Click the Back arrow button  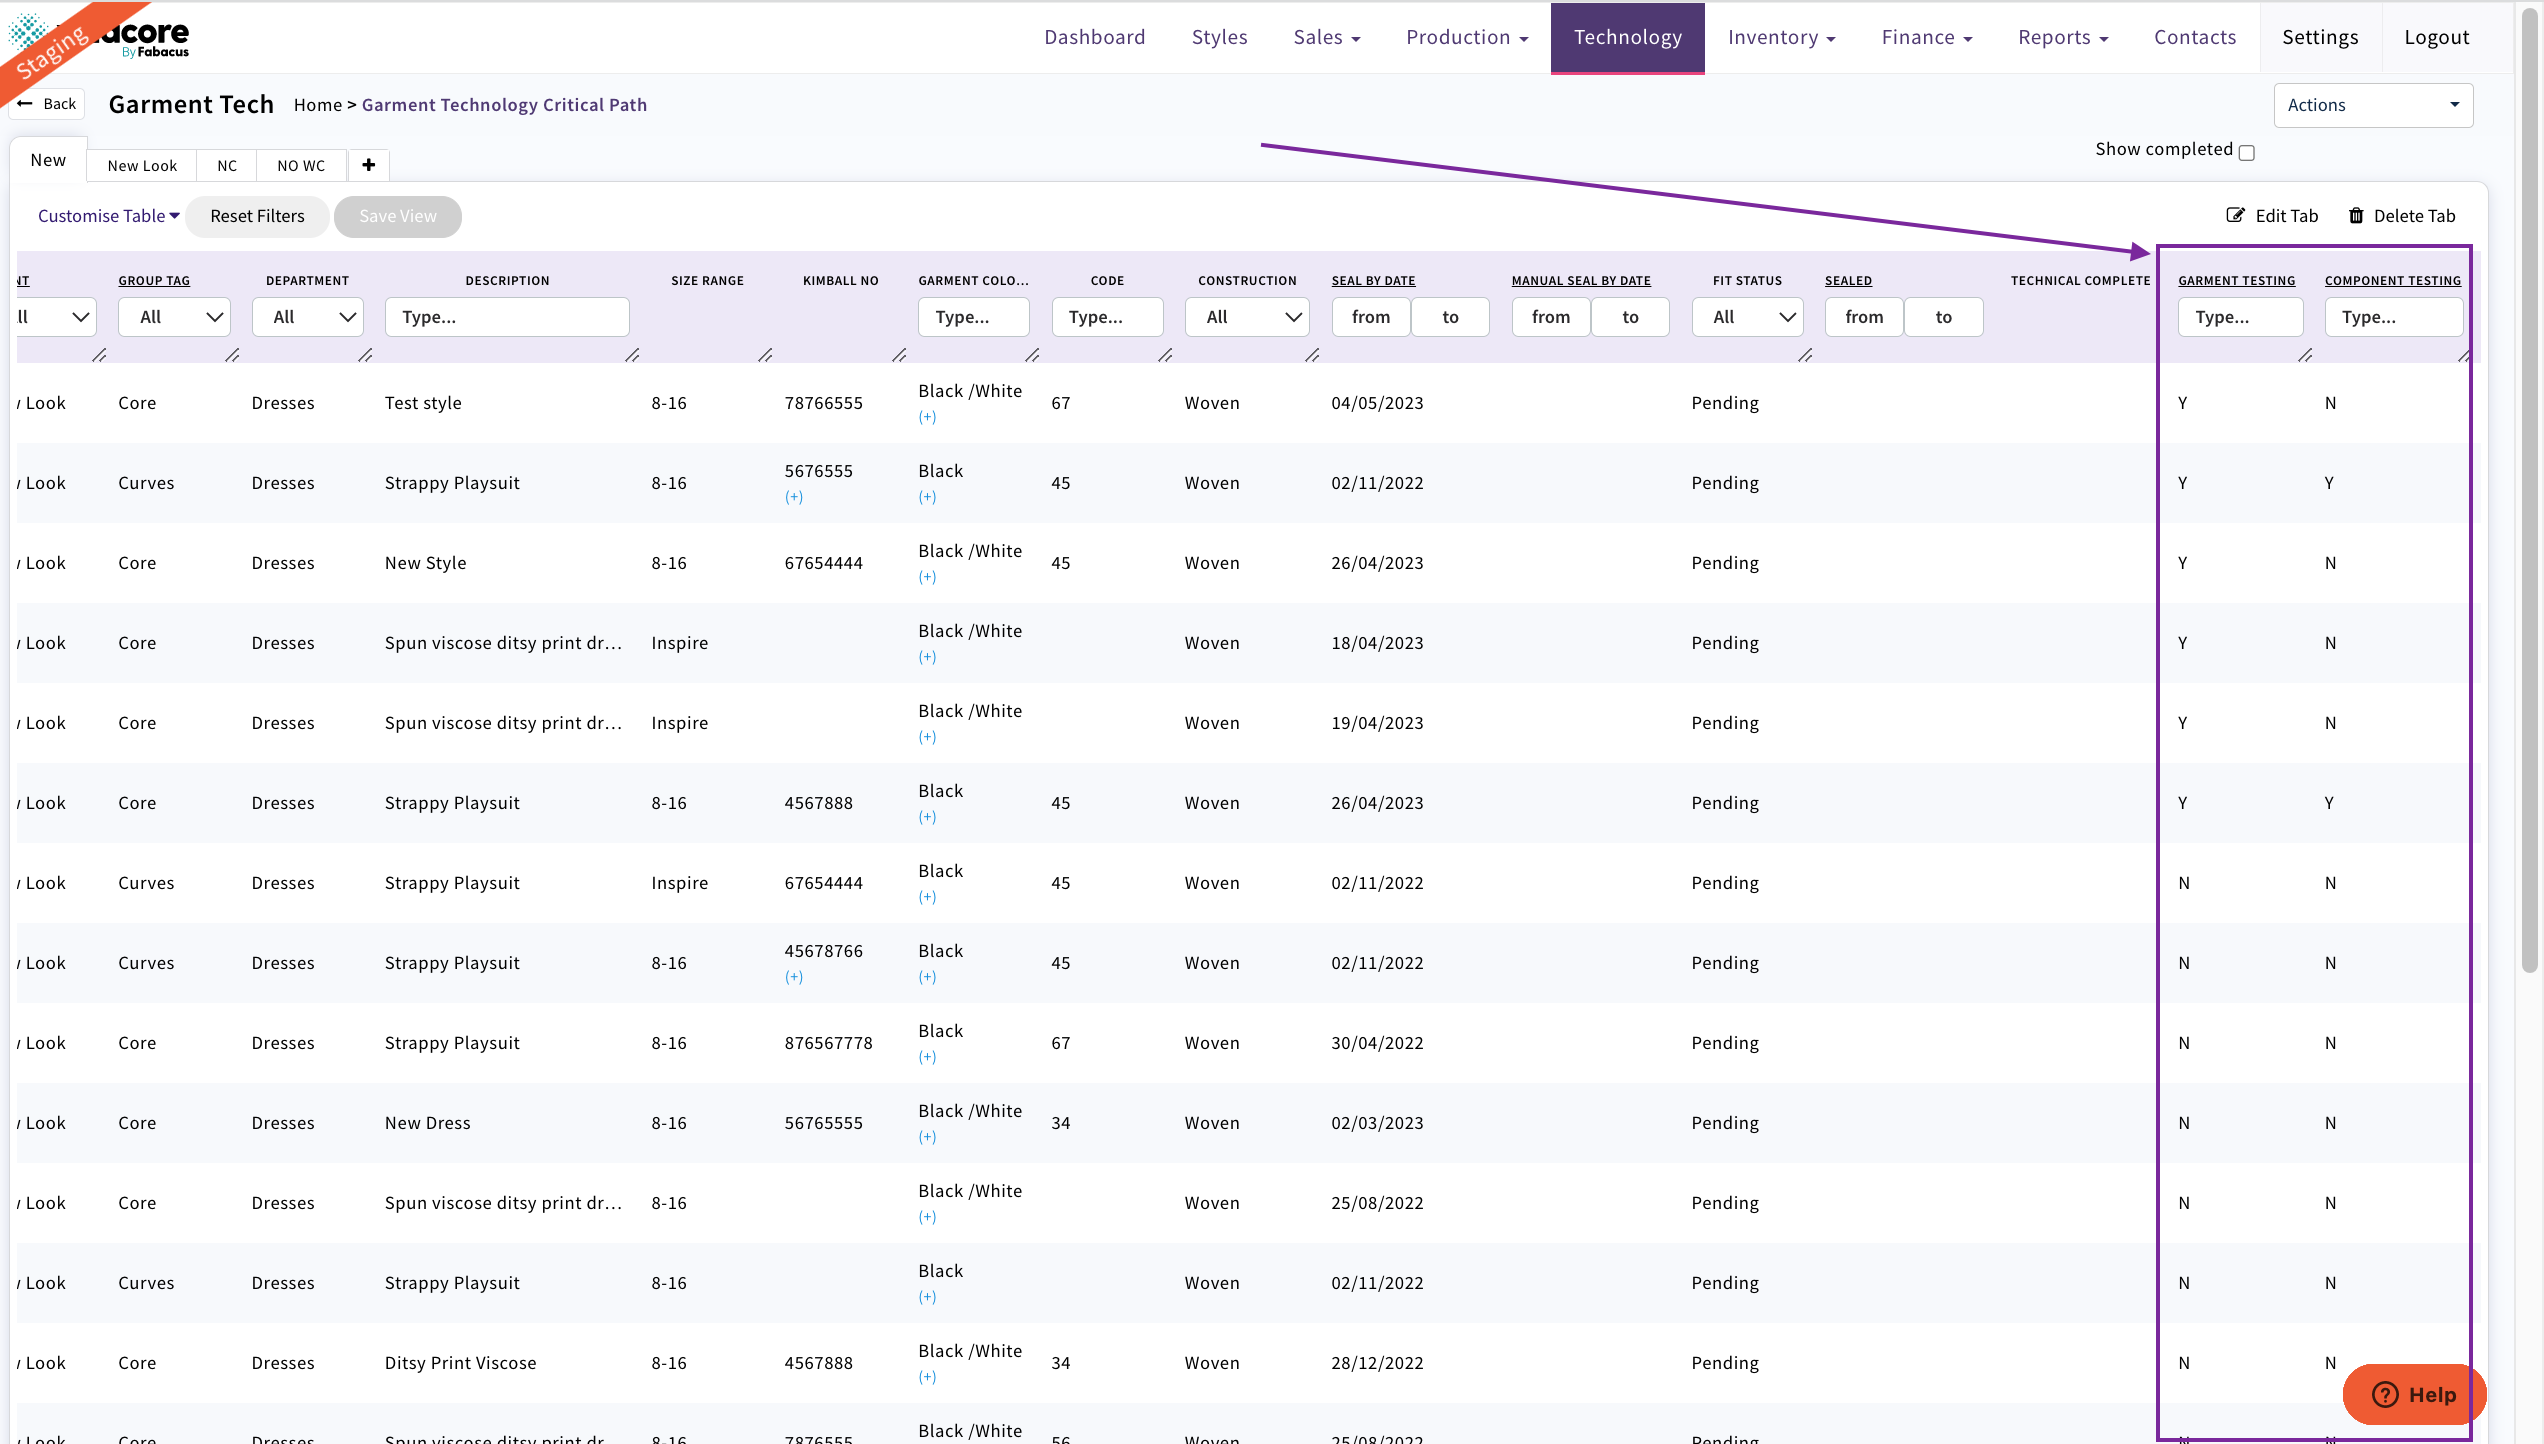tap(47, 104)
